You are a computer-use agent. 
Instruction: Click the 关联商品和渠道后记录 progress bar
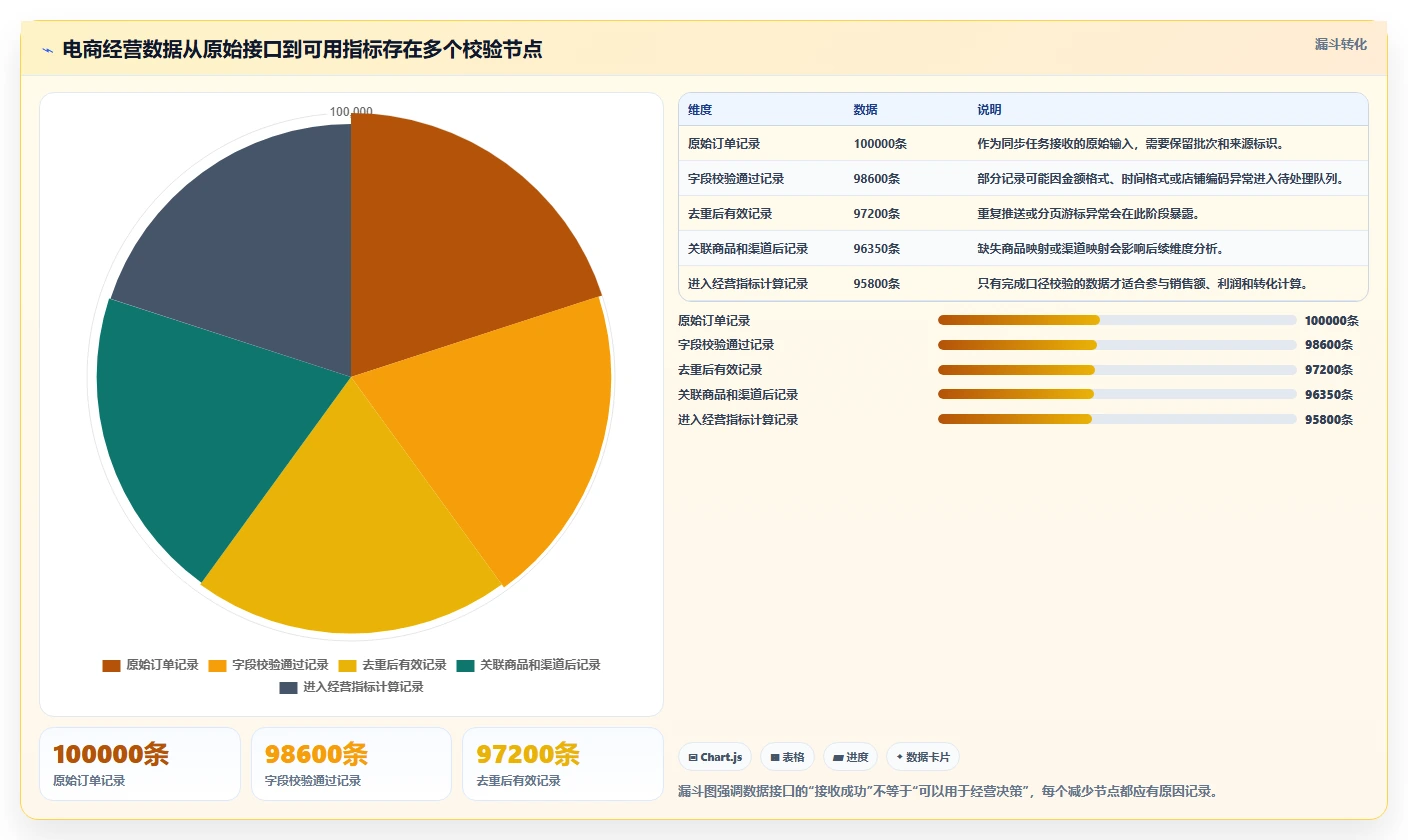click(1117, 394)
